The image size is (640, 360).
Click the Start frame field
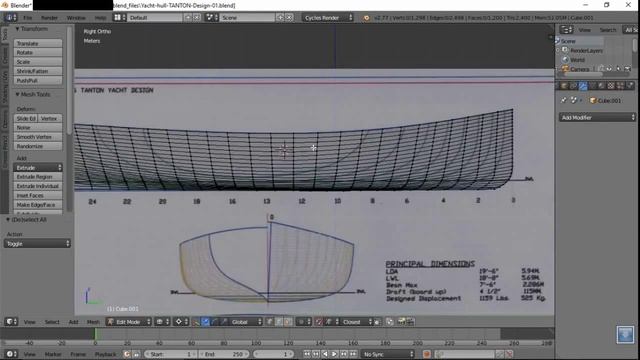tap(171, 354)
